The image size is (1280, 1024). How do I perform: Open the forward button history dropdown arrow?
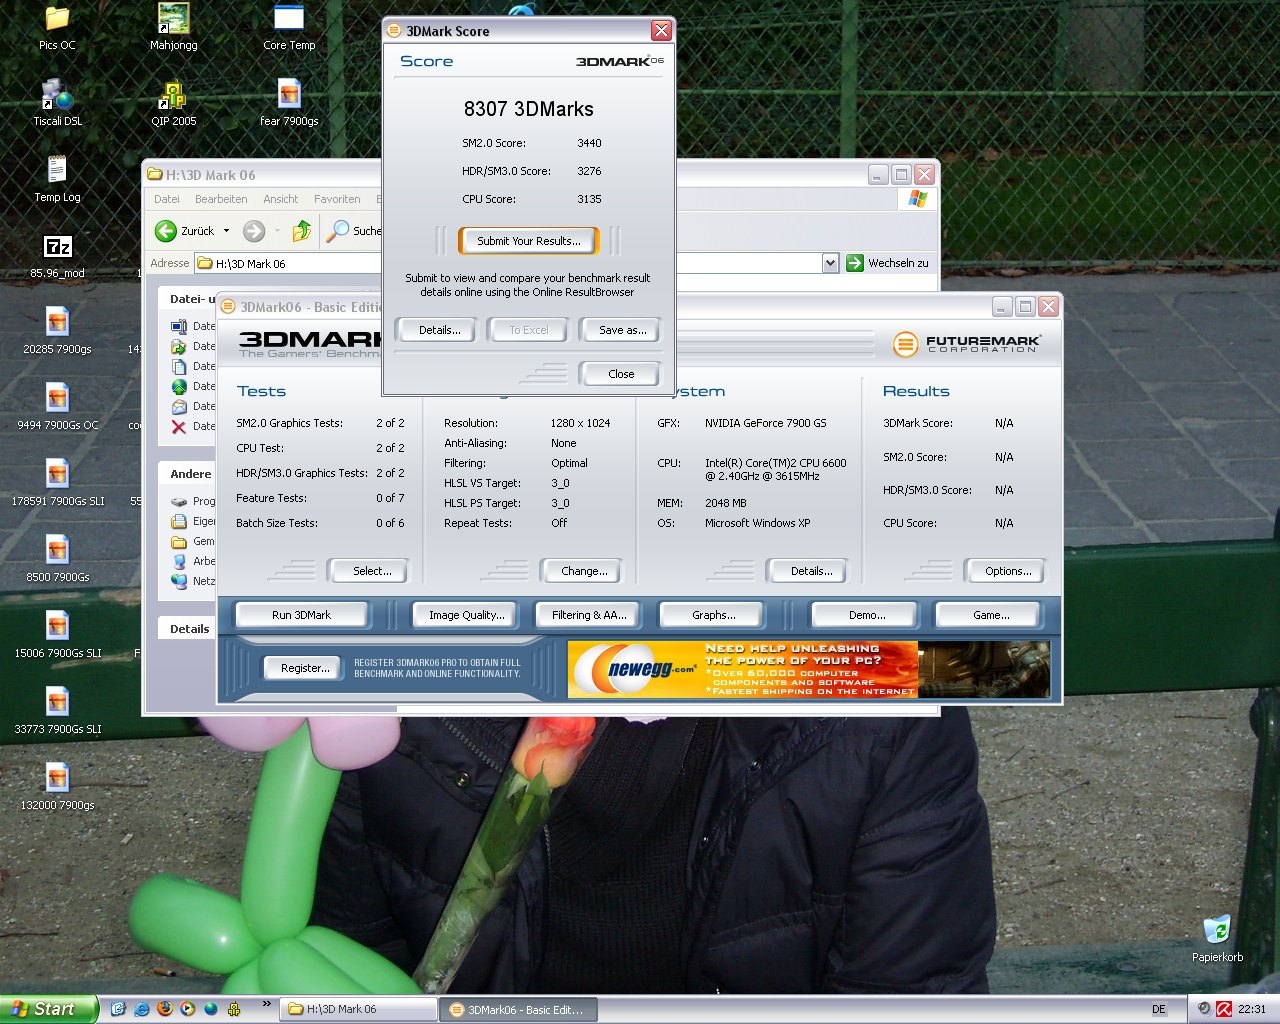pos(277,231)
